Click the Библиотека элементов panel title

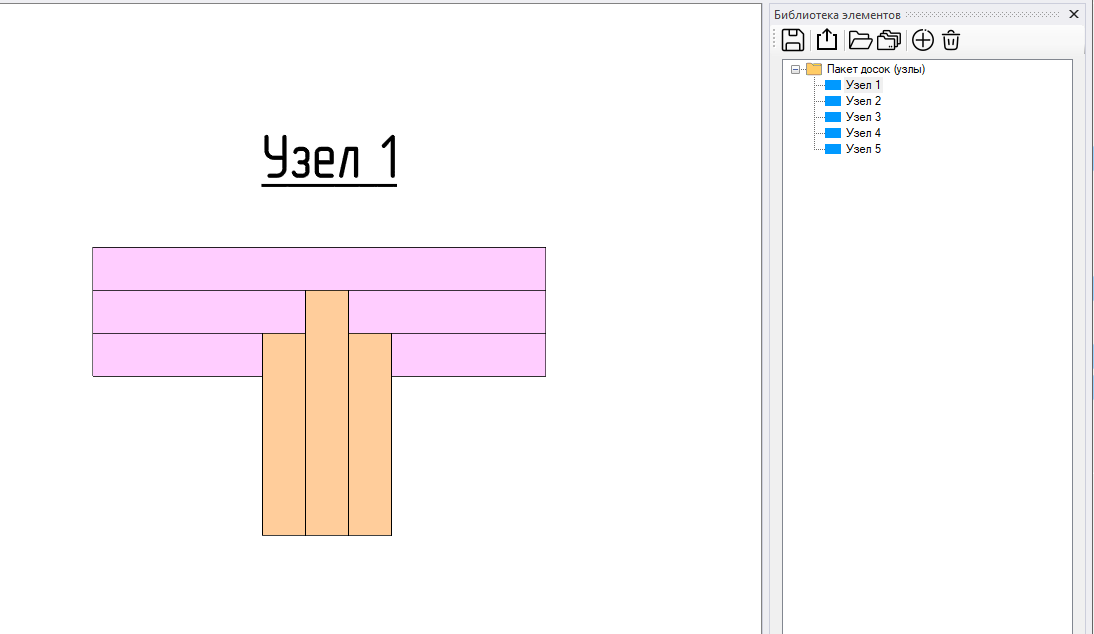pos(837,14)
